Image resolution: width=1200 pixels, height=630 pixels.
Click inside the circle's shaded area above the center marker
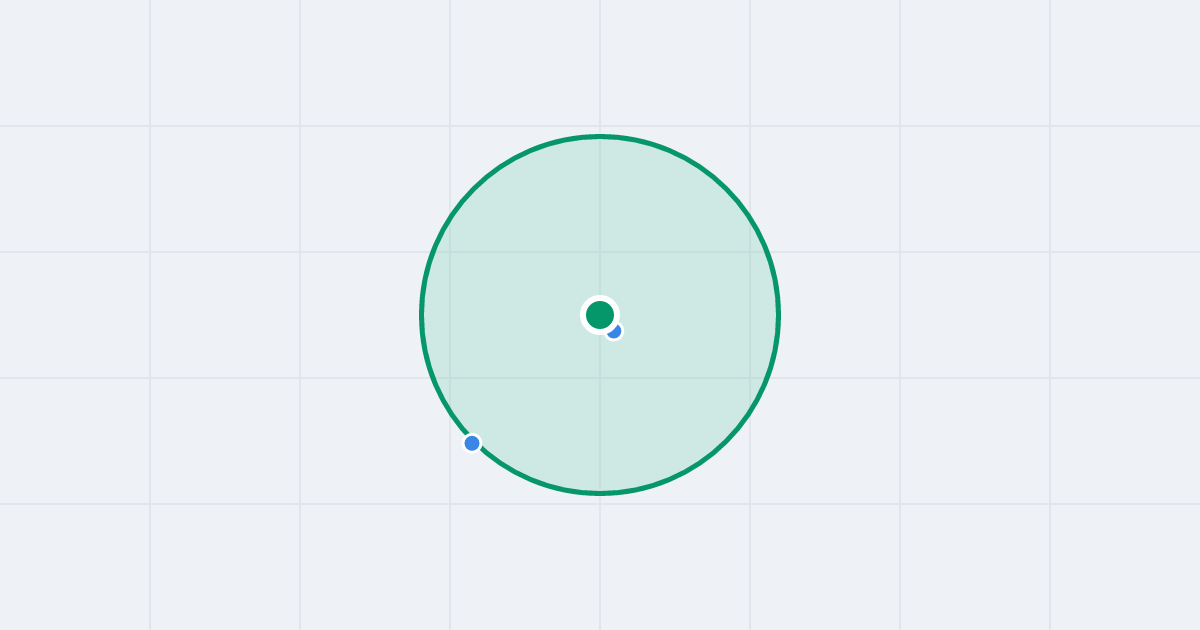point(600,220)
